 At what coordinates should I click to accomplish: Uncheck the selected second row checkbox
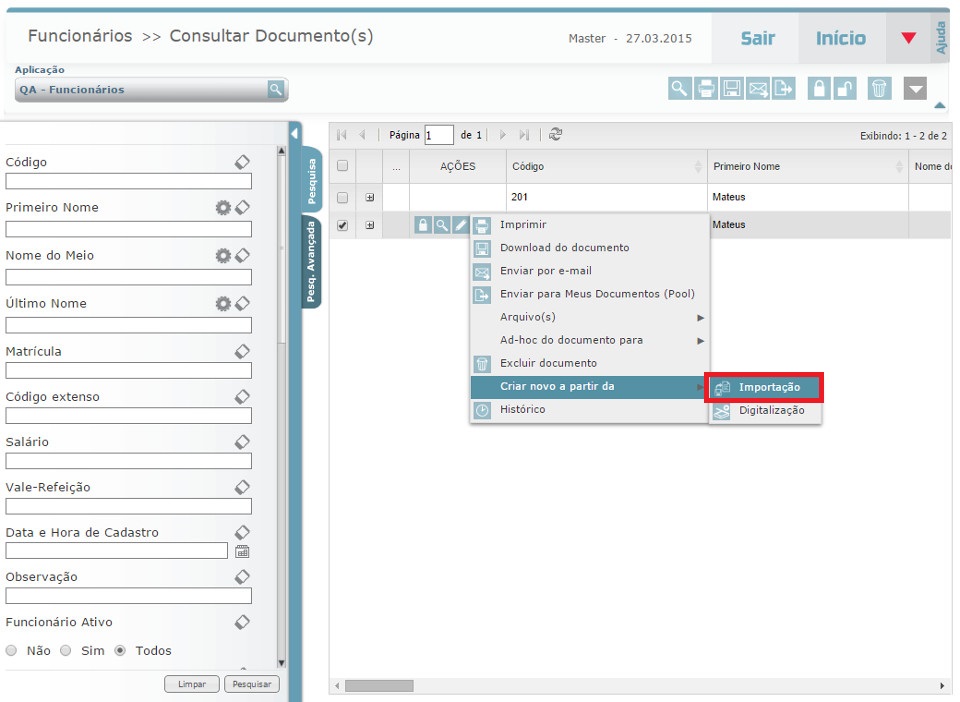click(343, 226)
